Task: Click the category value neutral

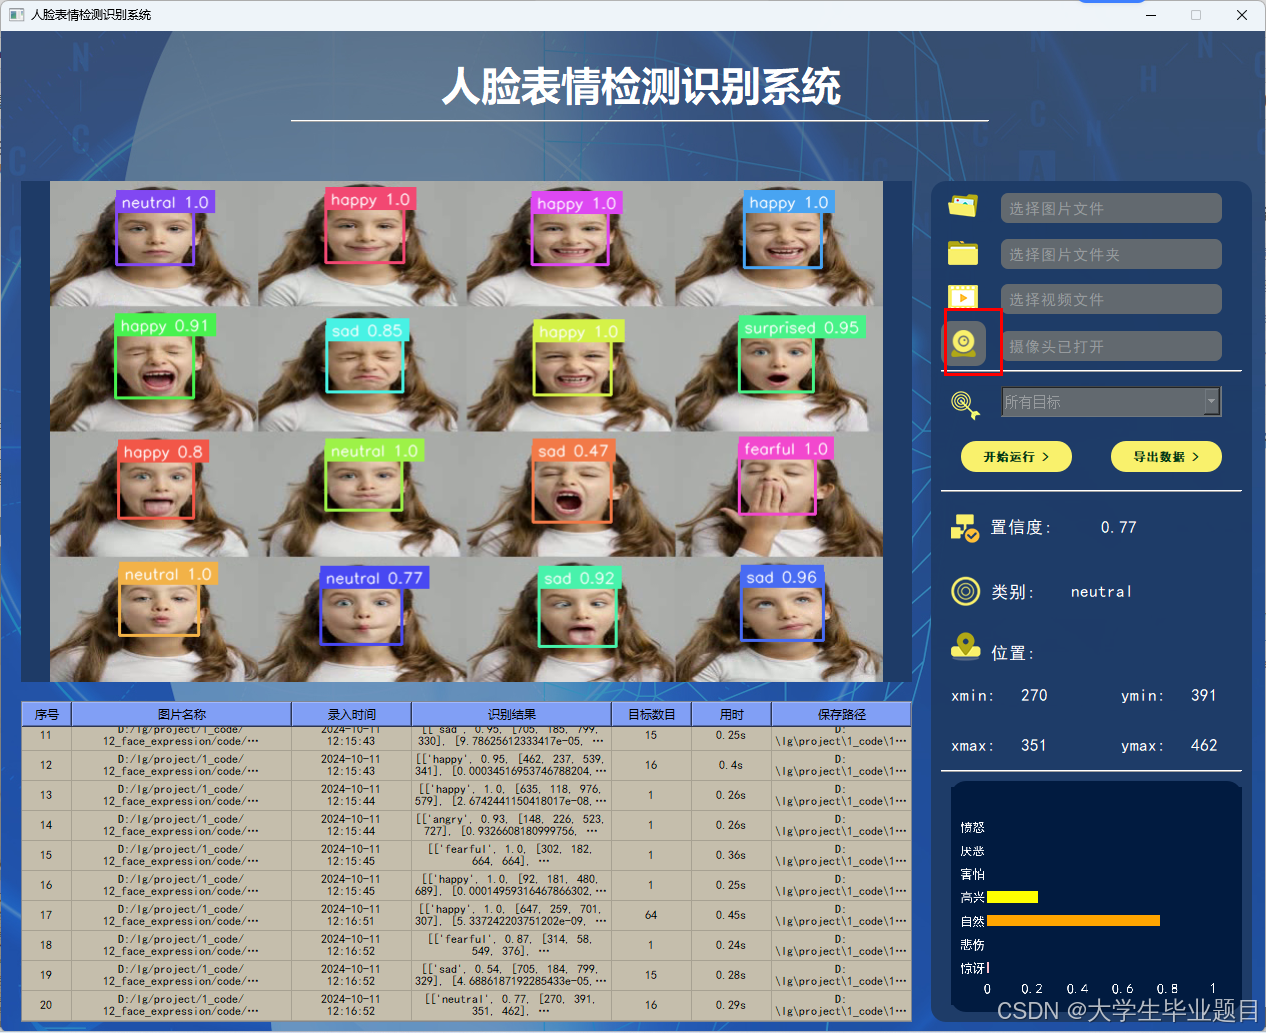Action: coord(1101,592)
